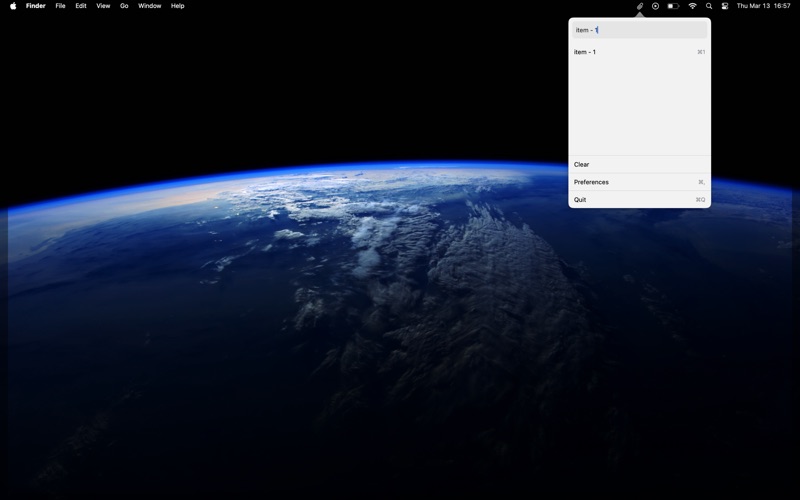Open Preferences from the clipboard menu
Image resolution: width=800 pixels, height=500 pixels.
click(x=639, y=182)
